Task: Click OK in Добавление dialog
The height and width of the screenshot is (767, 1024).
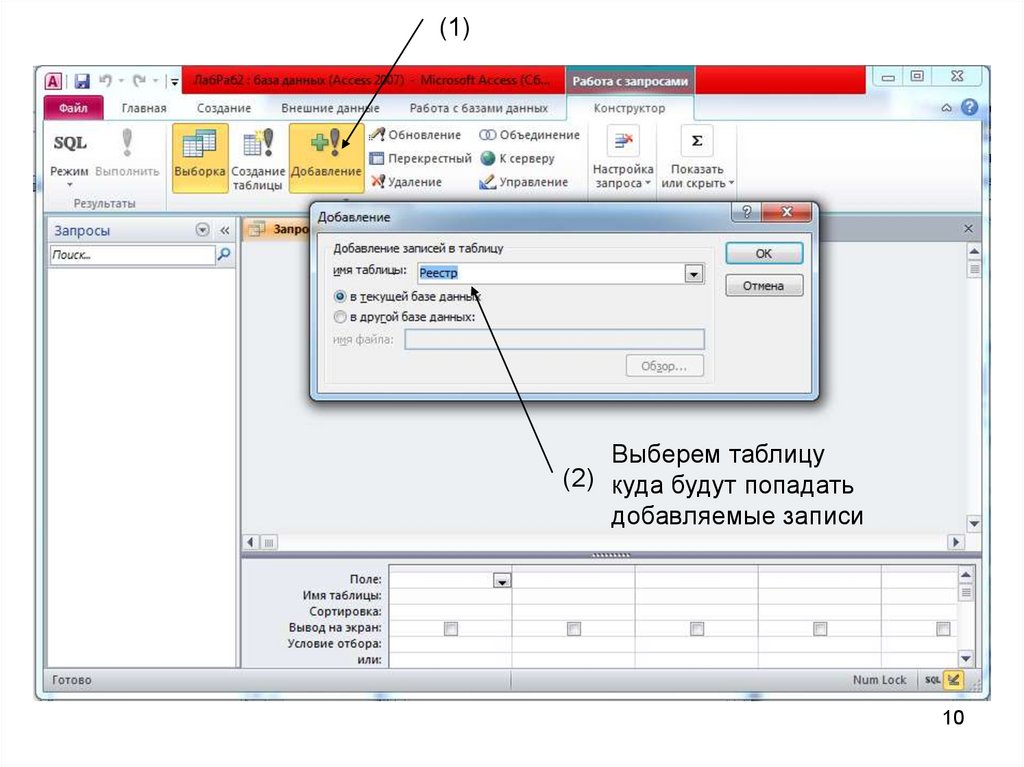Action: tap(764, 253)
